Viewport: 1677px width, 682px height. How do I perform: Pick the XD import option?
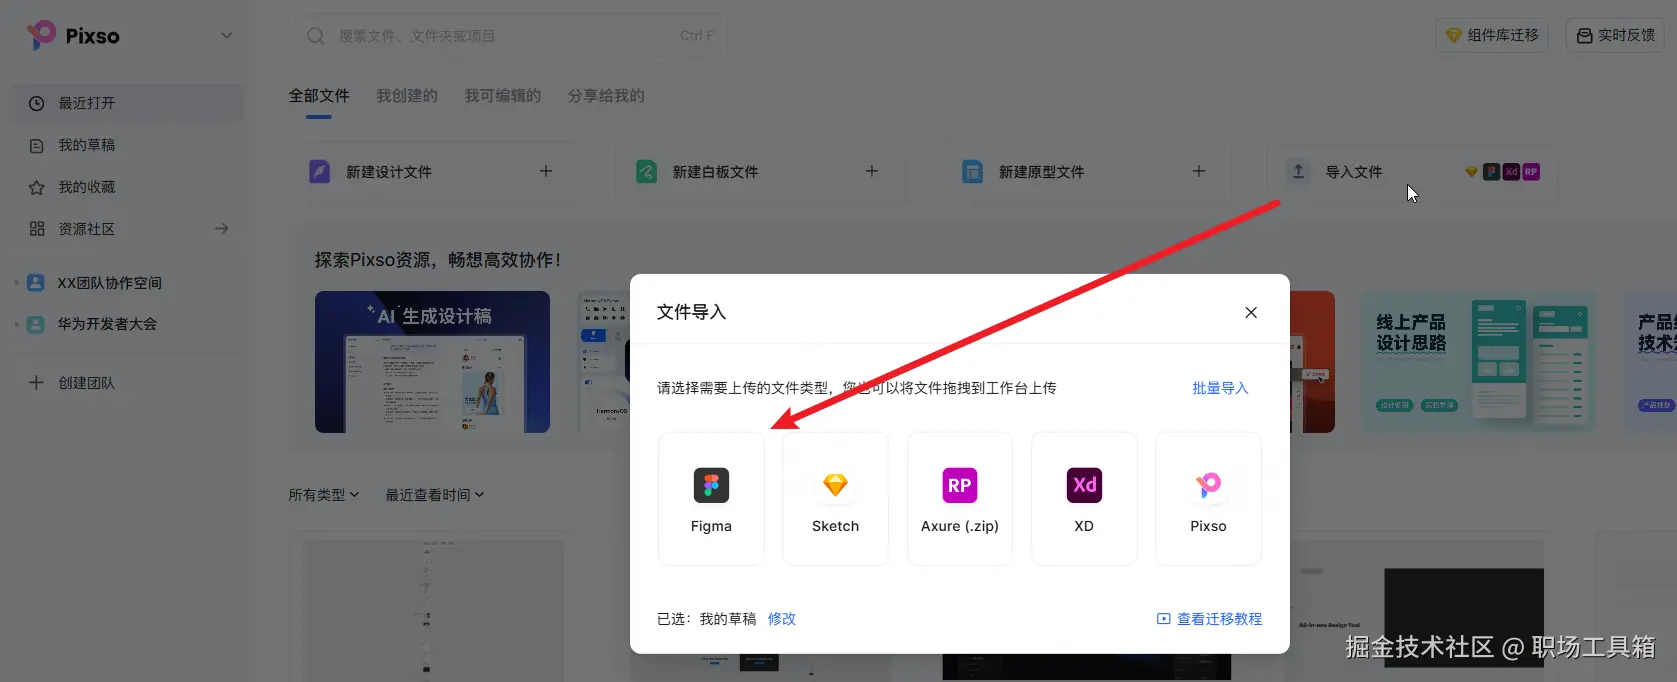click(x=1084, y=499)
